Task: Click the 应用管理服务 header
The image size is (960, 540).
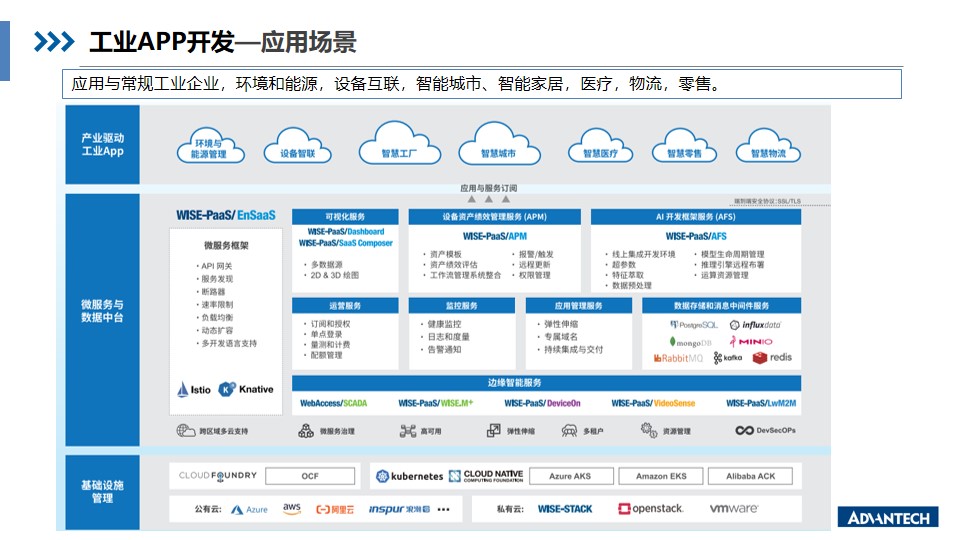Action: point(579,306)
